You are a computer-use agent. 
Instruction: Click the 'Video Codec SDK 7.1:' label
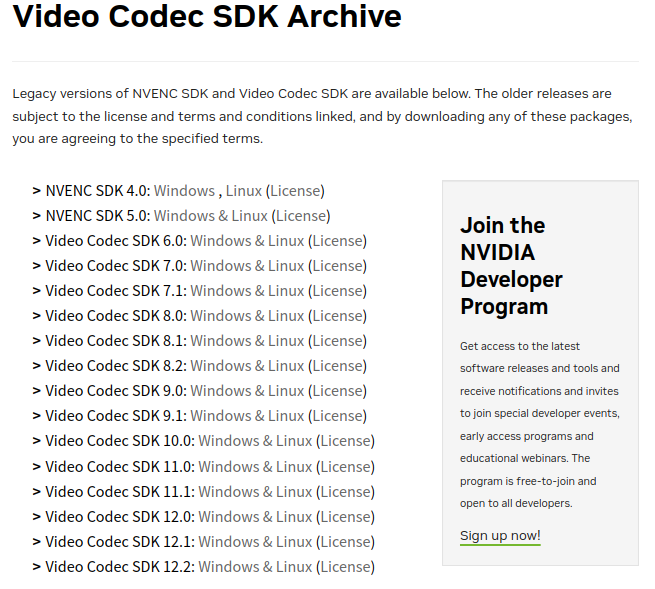(x=116, y=291)
